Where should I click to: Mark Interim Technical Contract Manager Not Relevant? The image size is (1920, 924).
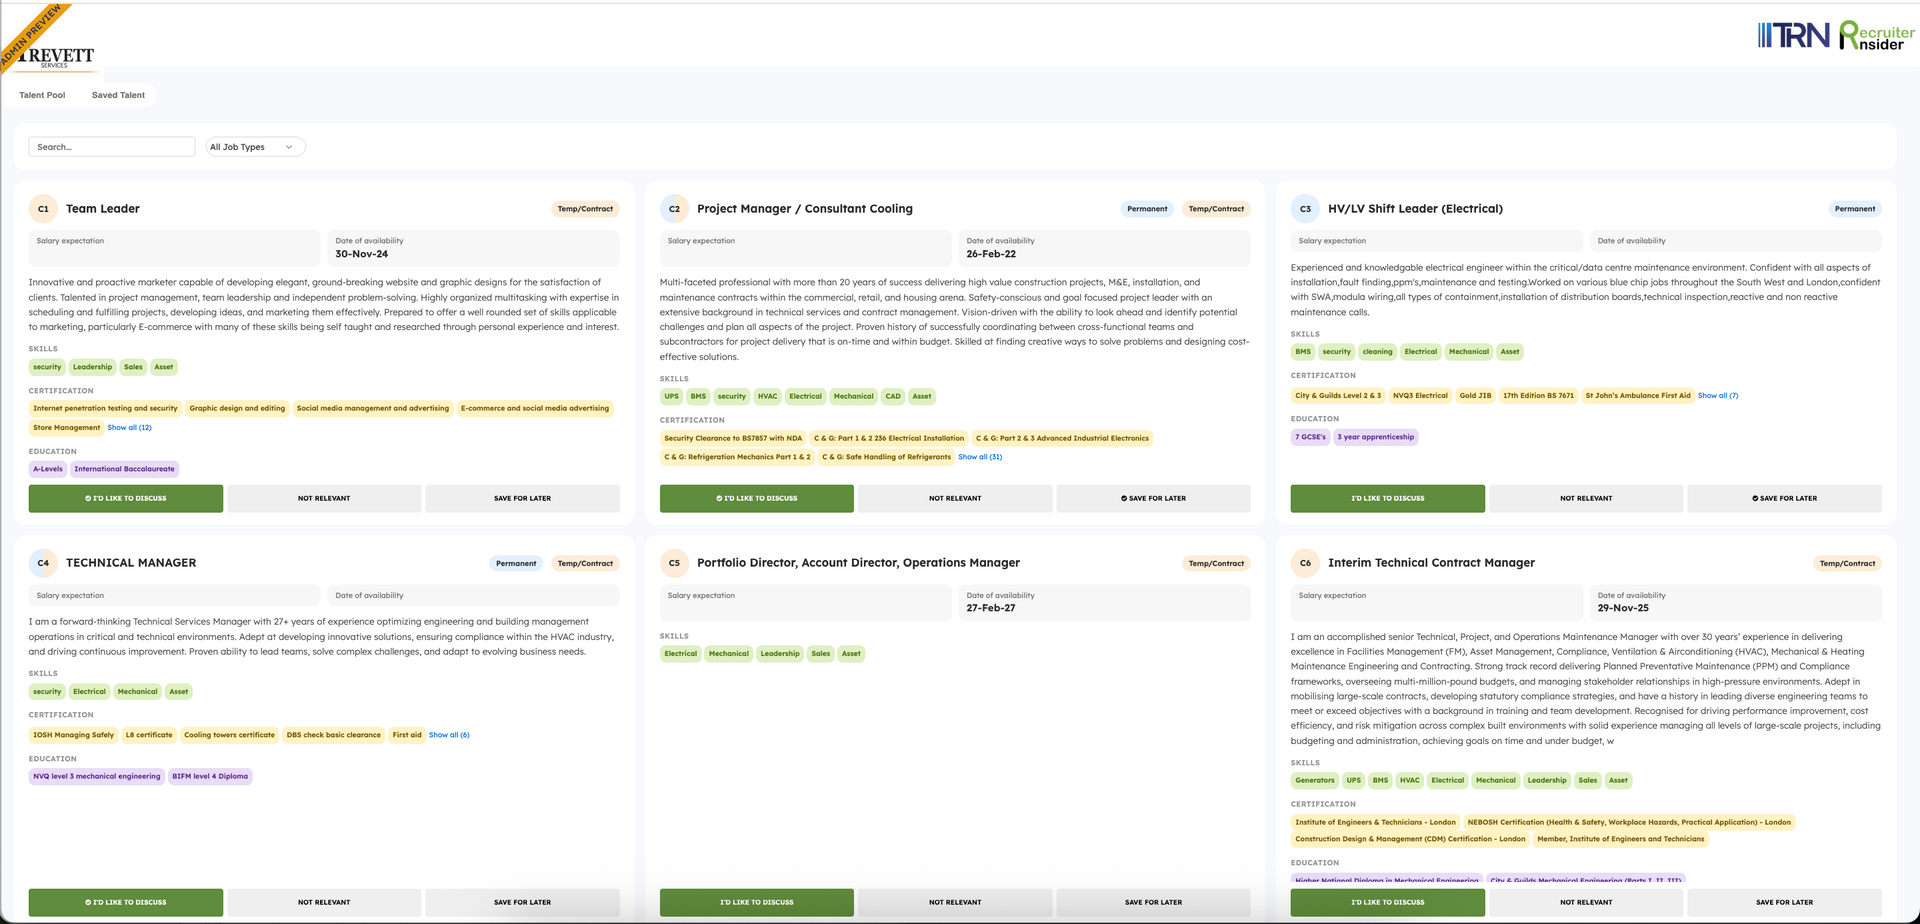1586,902
